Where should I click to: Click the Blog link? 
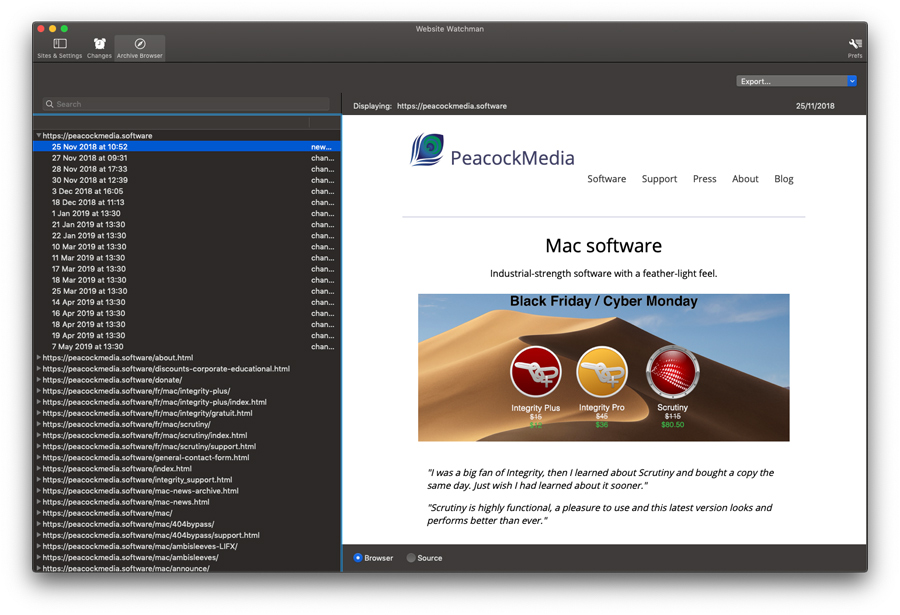click(783, 179)
